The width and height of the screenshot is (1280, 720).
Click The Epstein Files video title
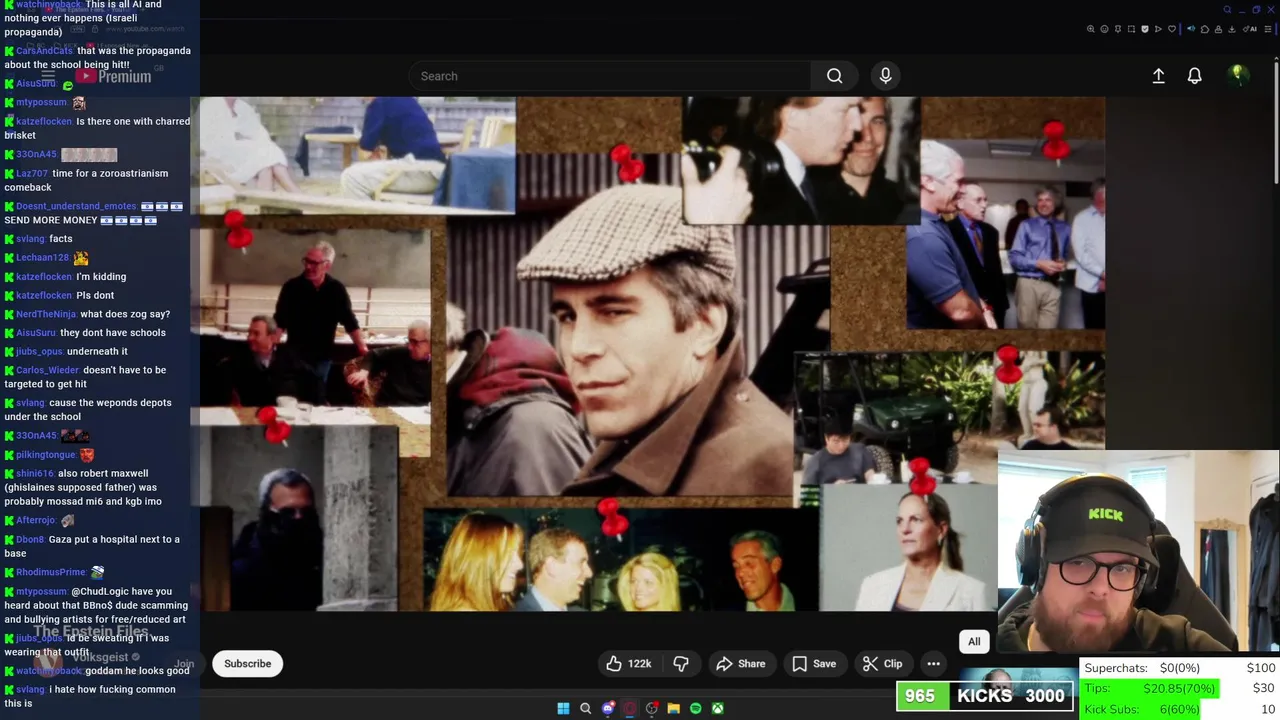coord(91,631)
